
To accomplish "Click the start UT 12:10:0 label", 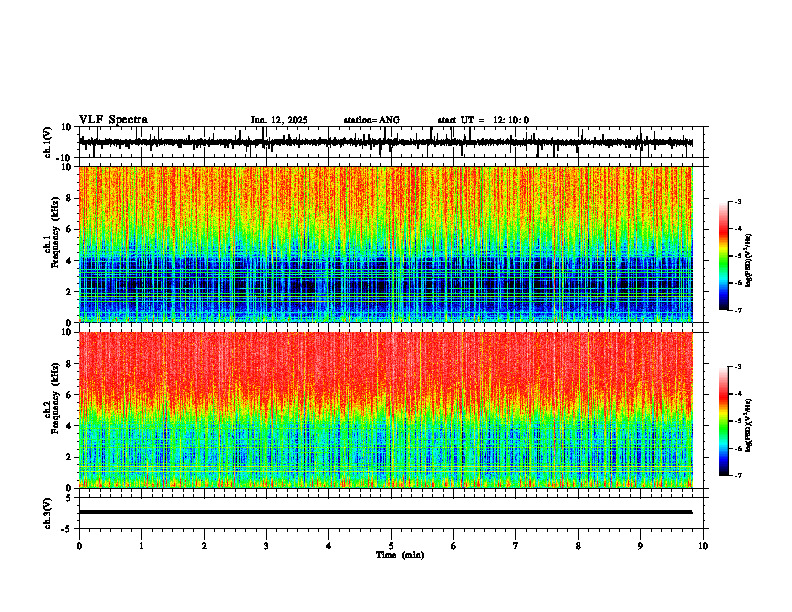I will 483,120.
